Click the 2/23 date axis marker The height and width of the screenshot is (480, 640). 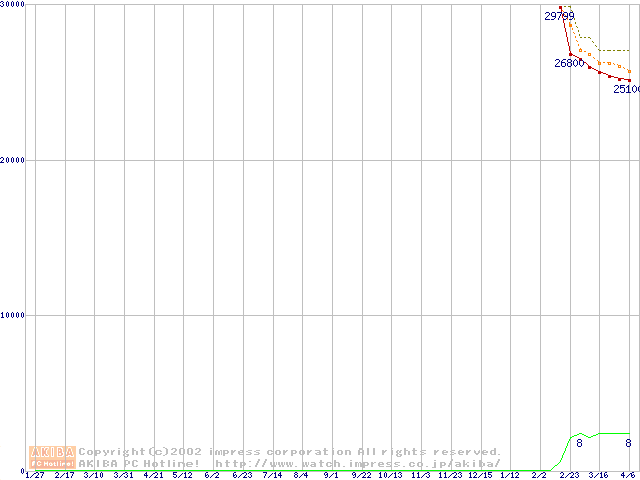pos(569,475)
